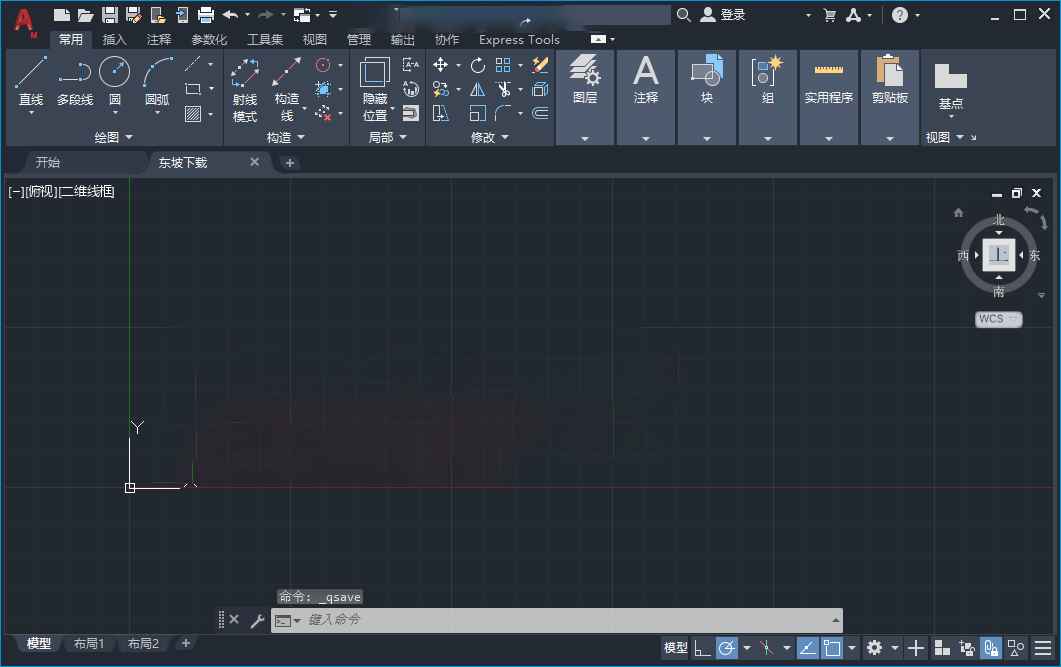This screenshot has height=667, width=1061.
Task: Open the WCS coordinate system dropdown
Action: pyautogui.click(x=999, y=319)
